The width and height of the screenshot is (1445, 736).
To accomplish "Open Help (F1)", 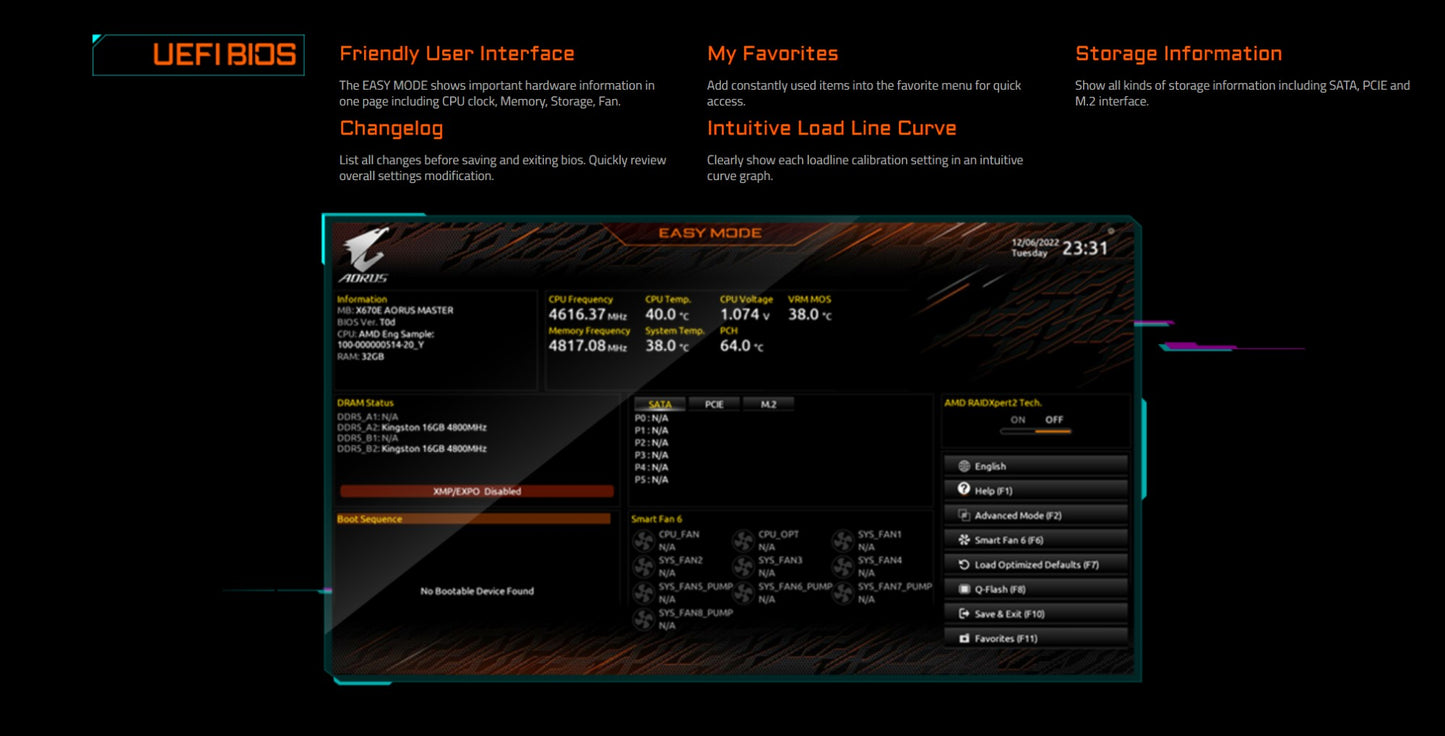I will point(1036,491).
